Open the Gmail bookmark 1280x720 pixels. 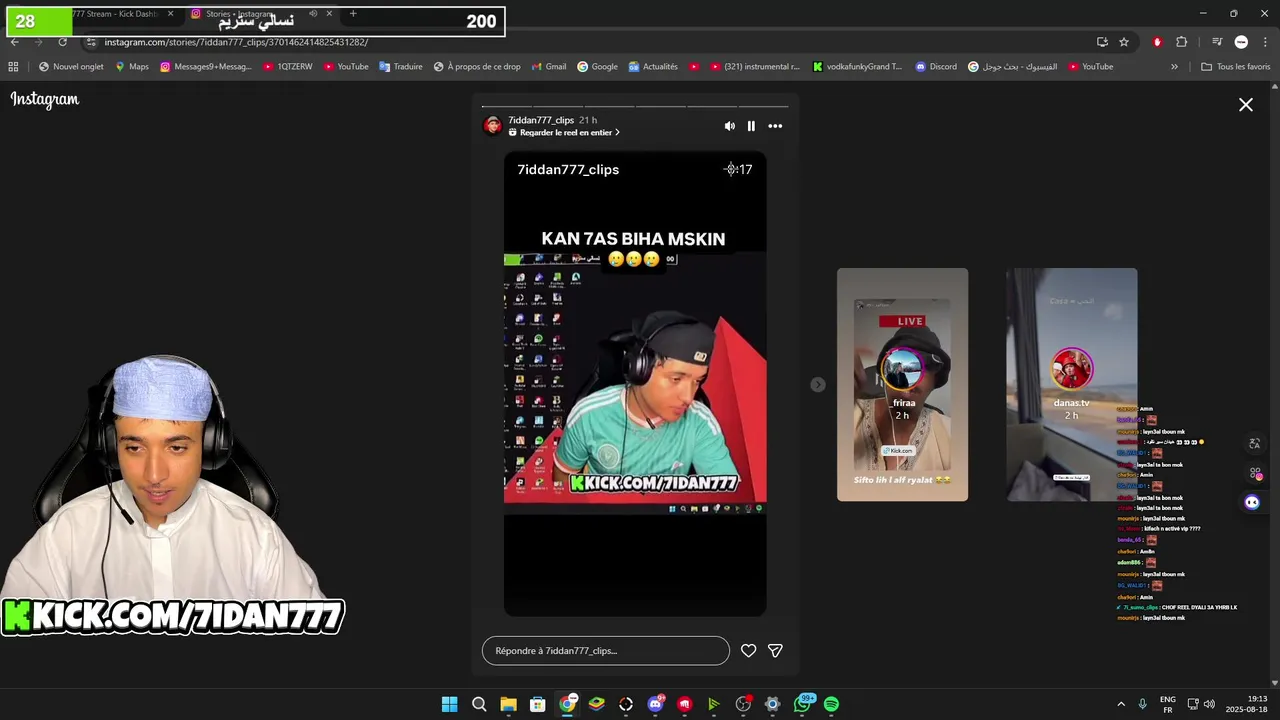pos(548,67)
